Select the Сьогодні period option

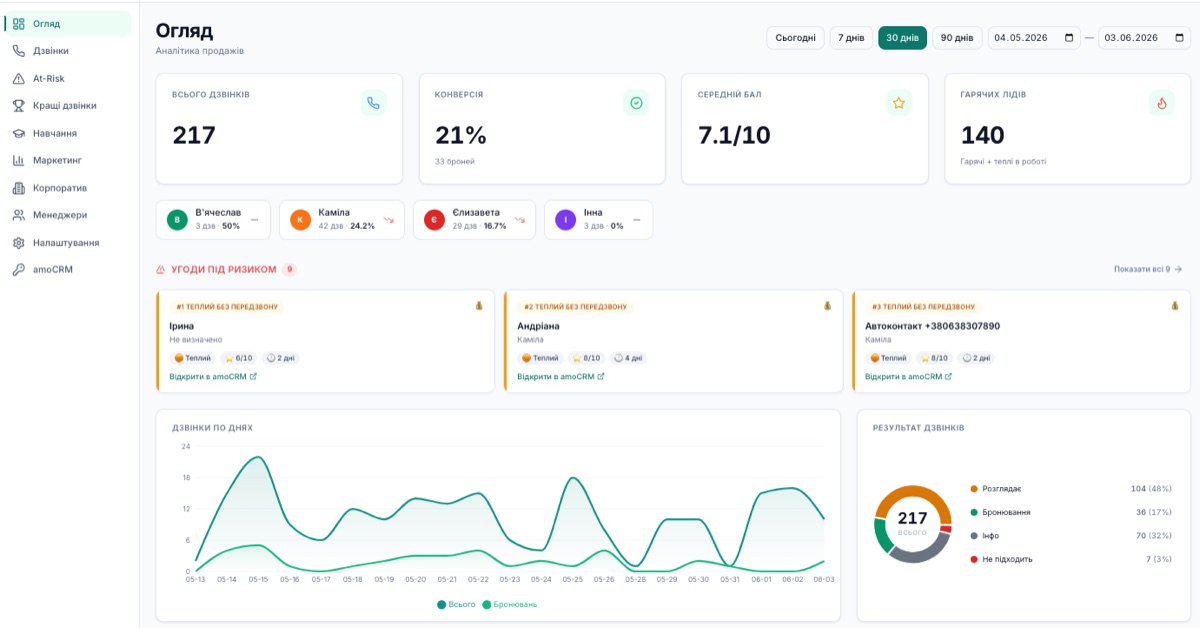point(796,38)
